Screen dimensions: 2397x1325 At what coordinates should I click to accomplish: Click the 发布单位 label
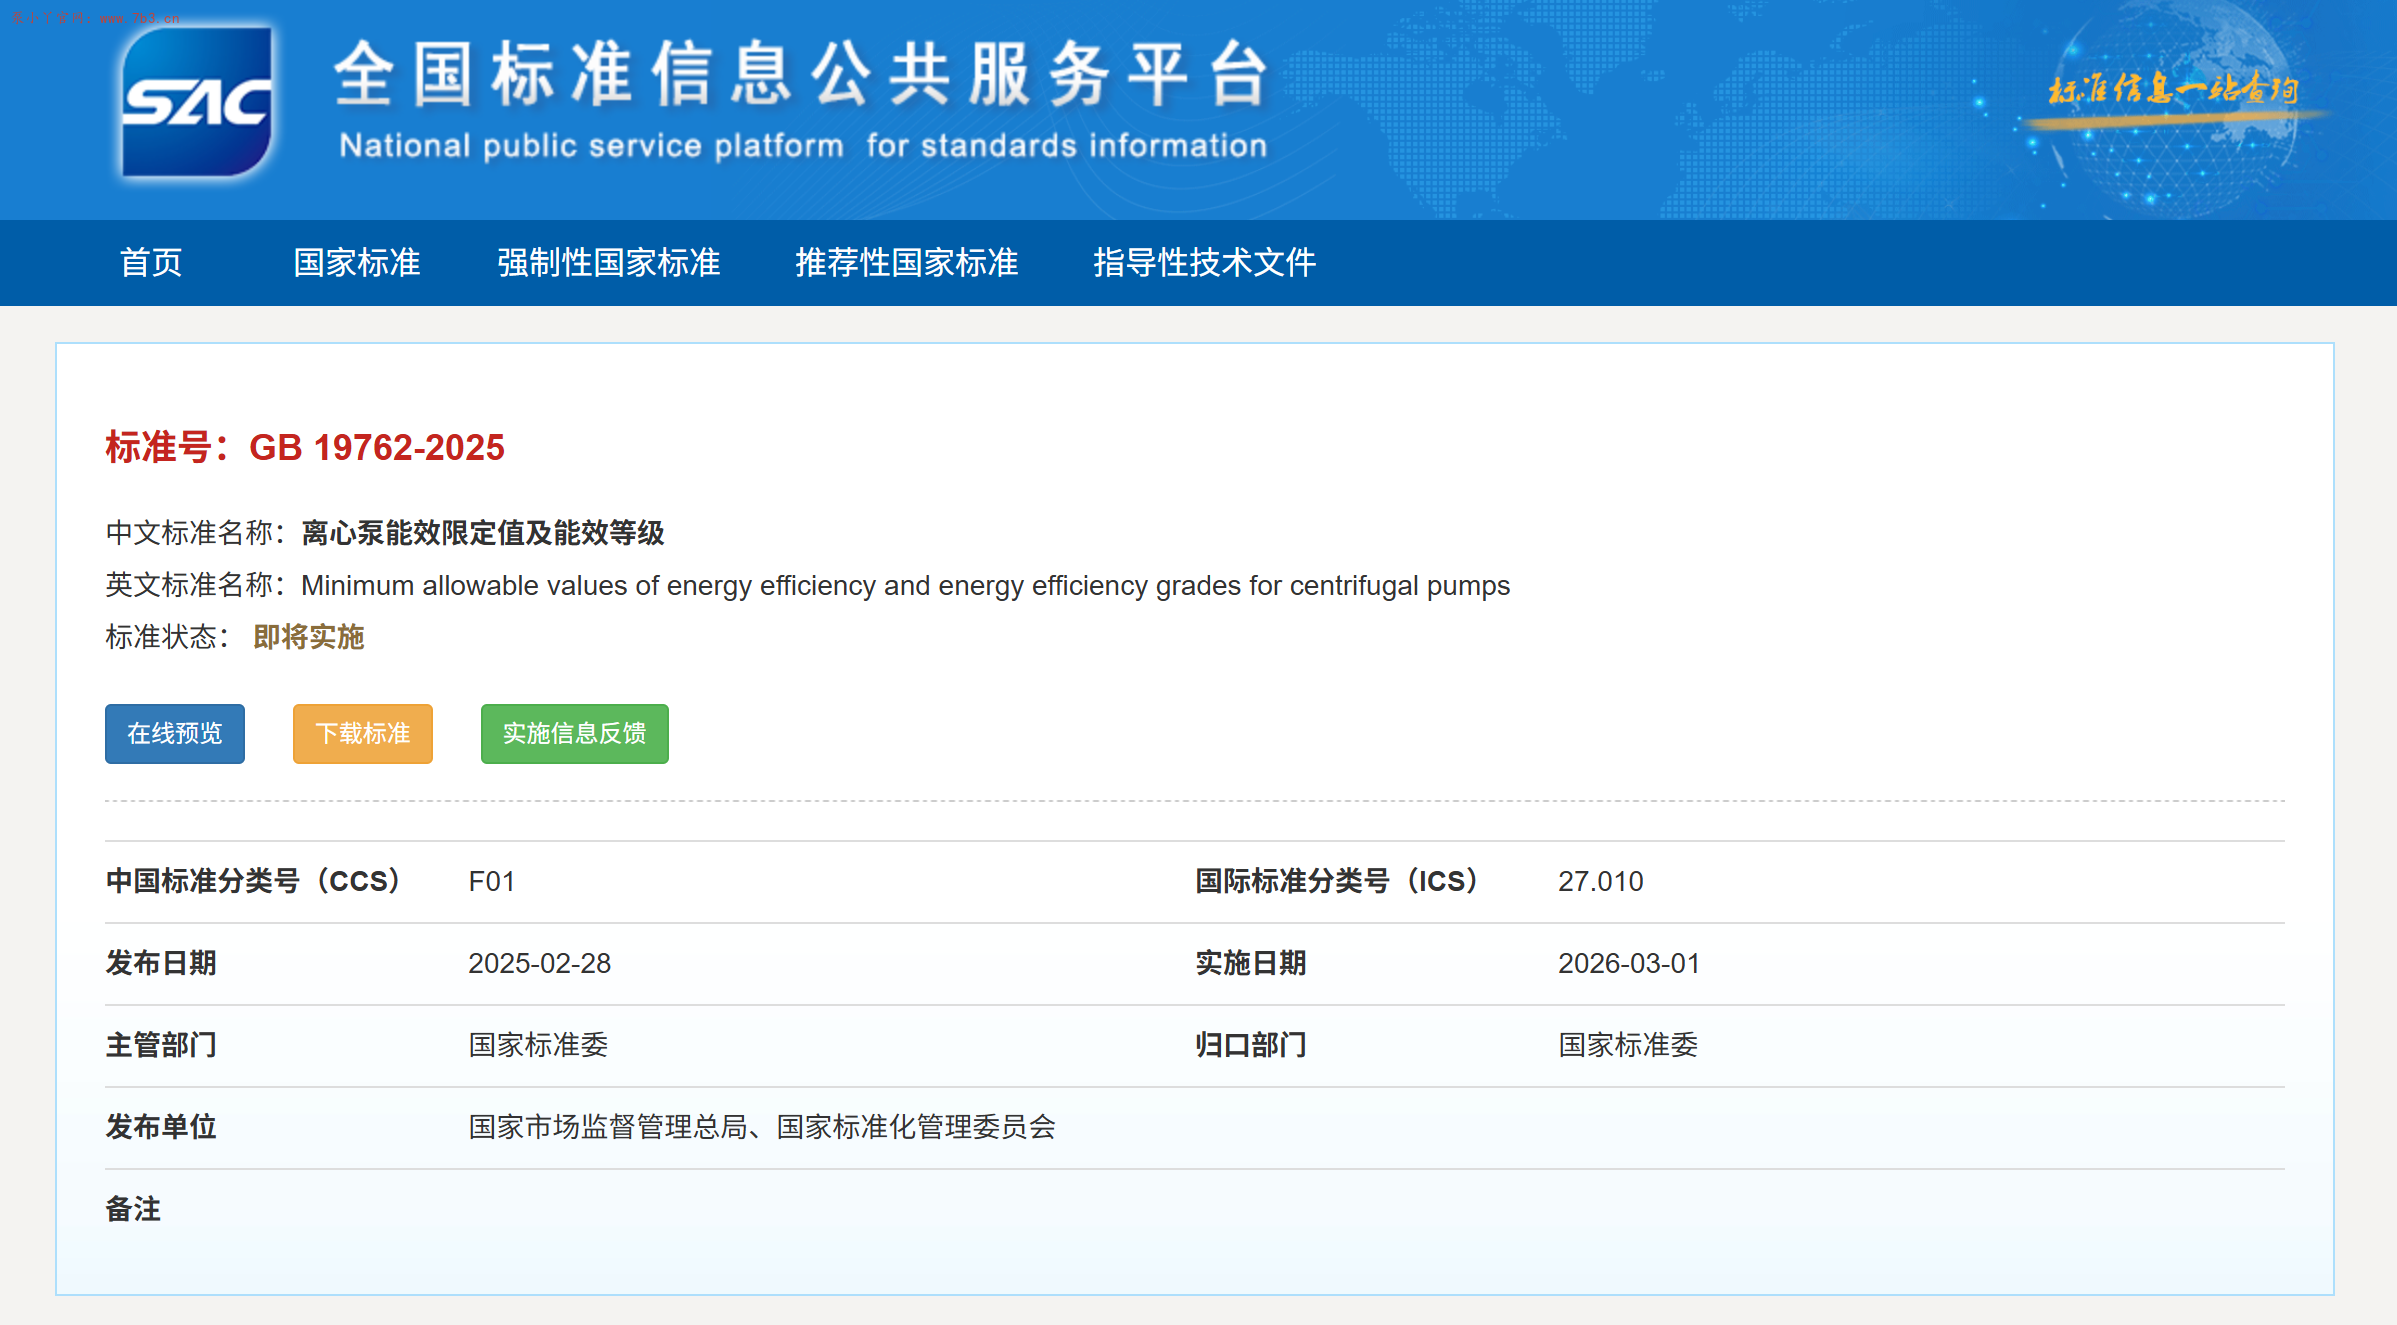(161, 1127)
